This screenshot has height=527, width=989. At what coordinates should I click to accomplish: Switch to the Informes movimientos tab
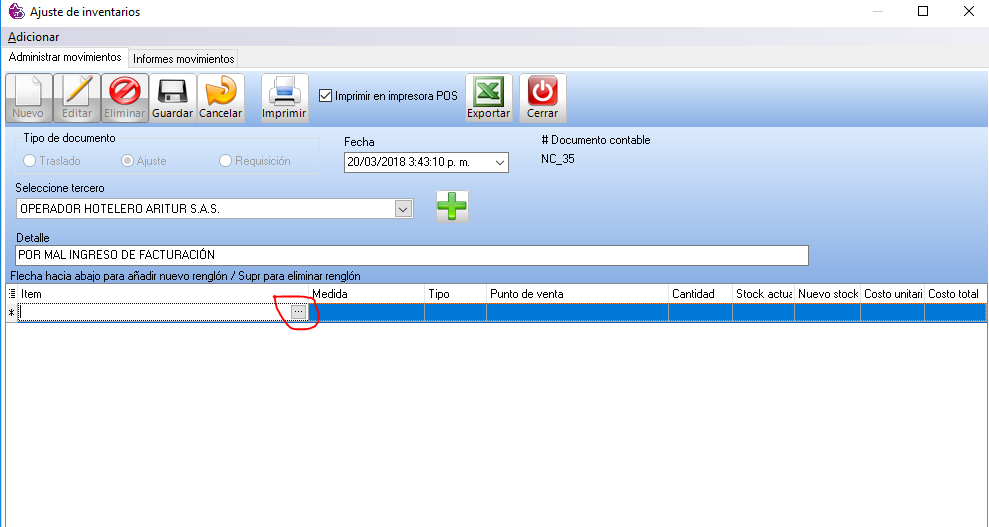point(184,59)
